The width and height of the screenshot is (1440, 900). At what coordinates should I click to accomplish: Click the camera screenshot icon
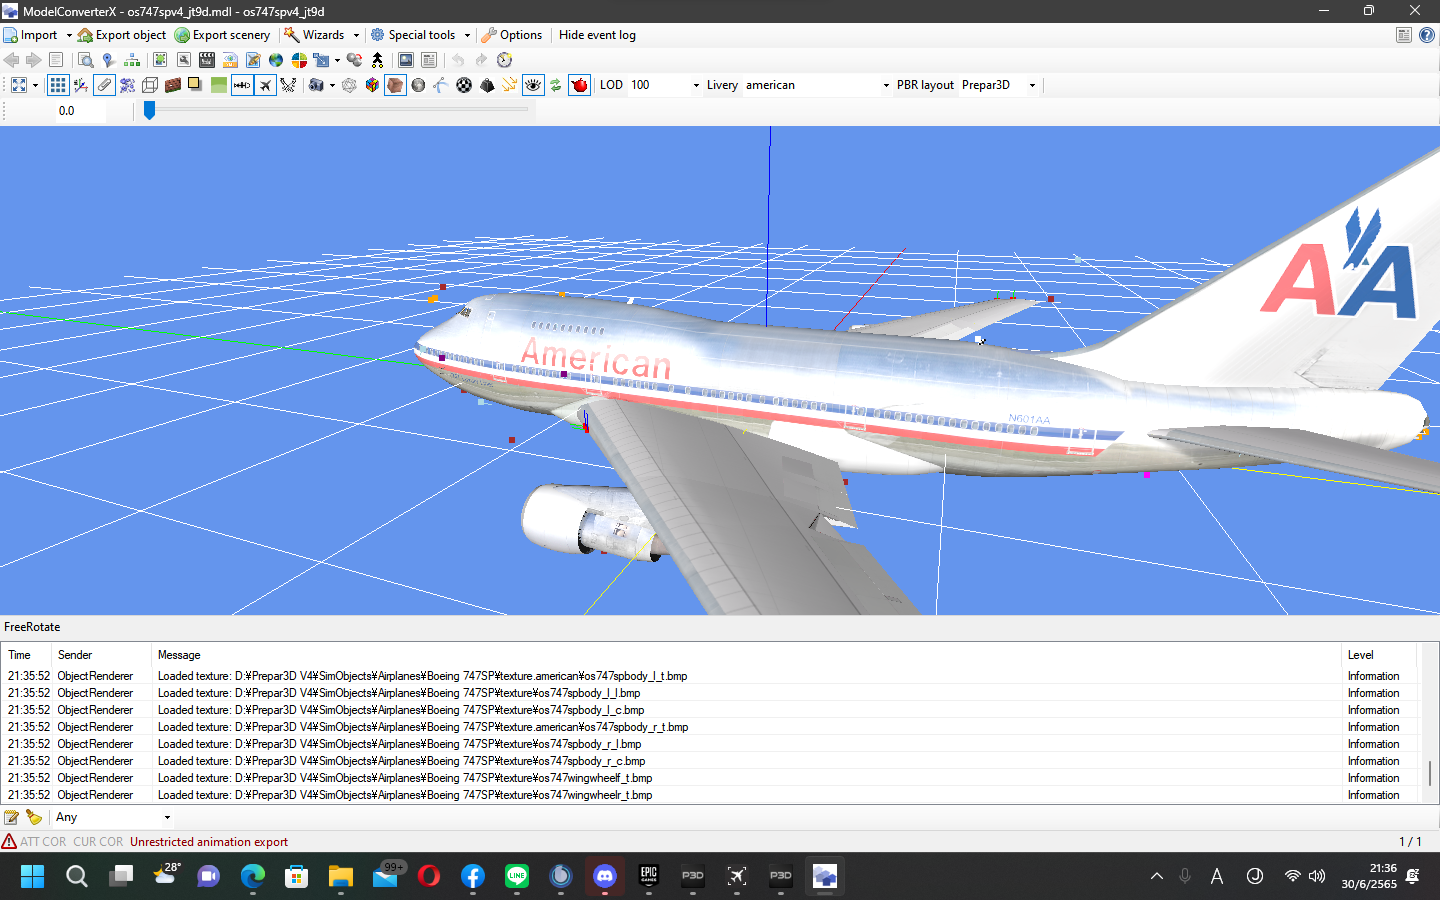pyautogui.click(x=316, y=85)
